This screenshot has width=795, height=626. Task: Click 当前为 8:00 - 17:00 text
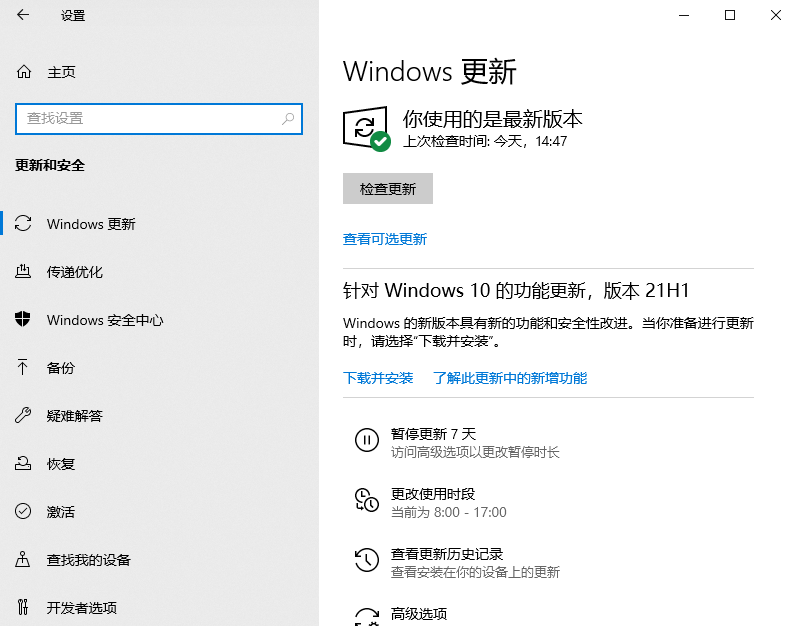pyautogui.click(x=449, y=512)
